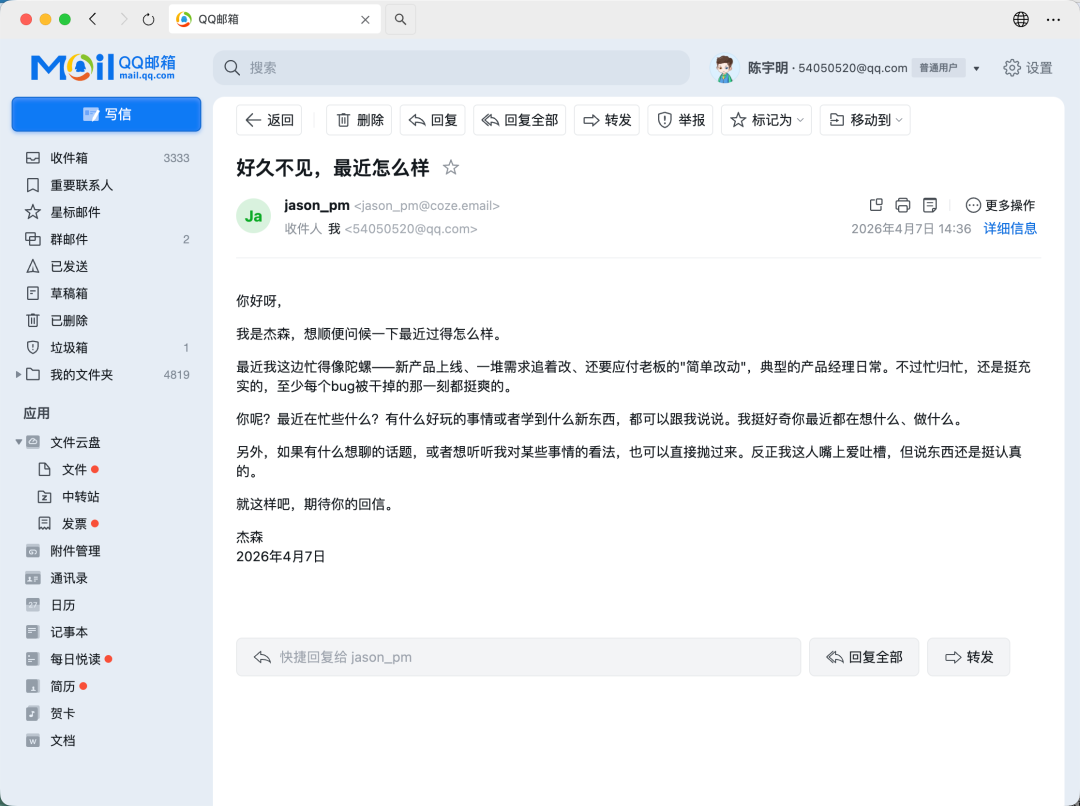Open 草稿箱 drafts folder
1080x806 pixels.
106,293
